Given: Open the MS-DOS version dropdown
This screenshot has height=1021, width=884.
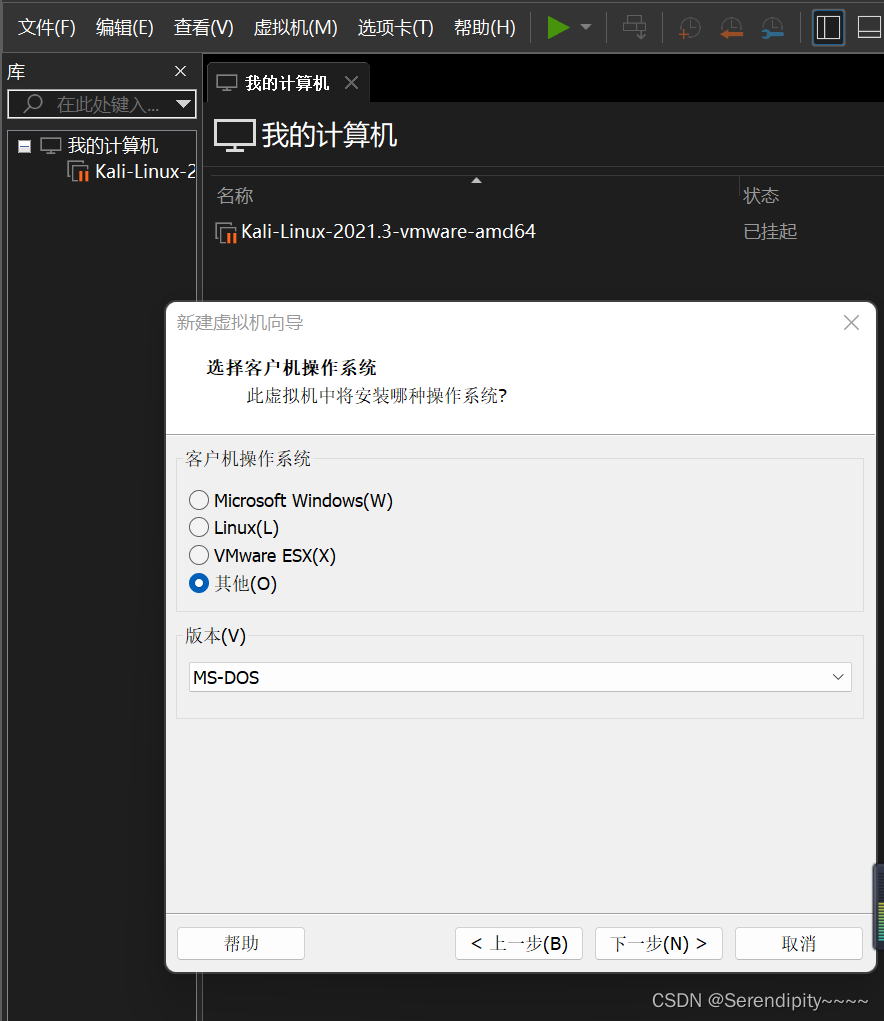Looking at the screenshot, I should [838, 677].
